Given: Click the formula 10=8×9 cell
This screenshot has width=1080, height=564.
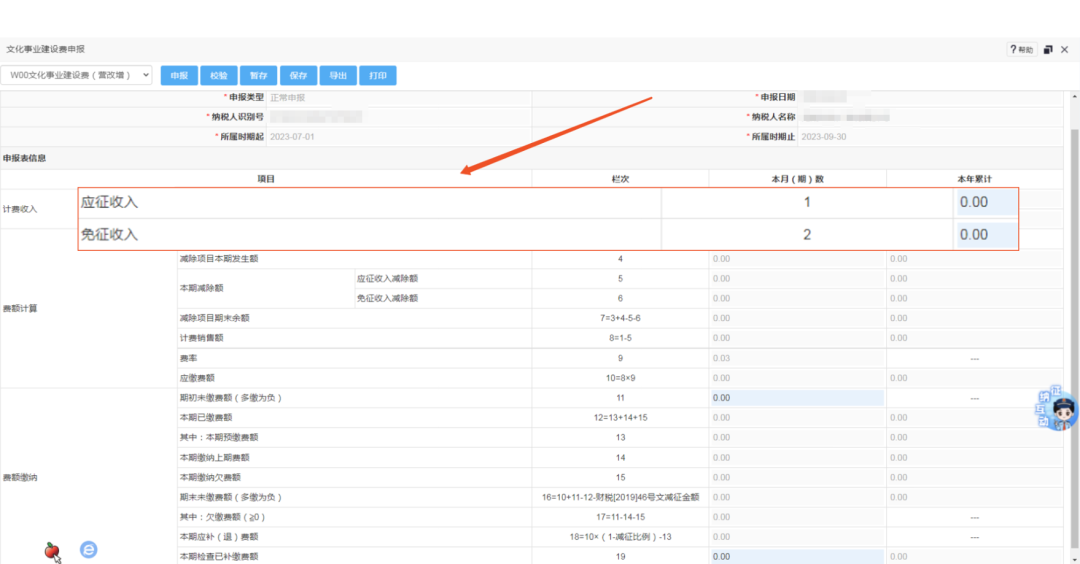Looking at the screenshot, I should (x=620, y=378).
